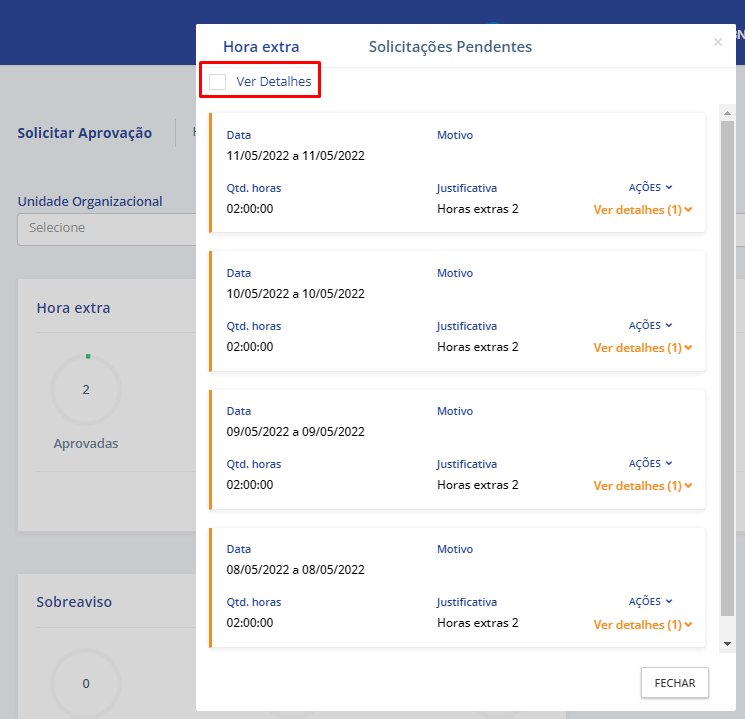Select the Solicitar Aprovação heading link
The image size is (745, 719).
point(85,133)
